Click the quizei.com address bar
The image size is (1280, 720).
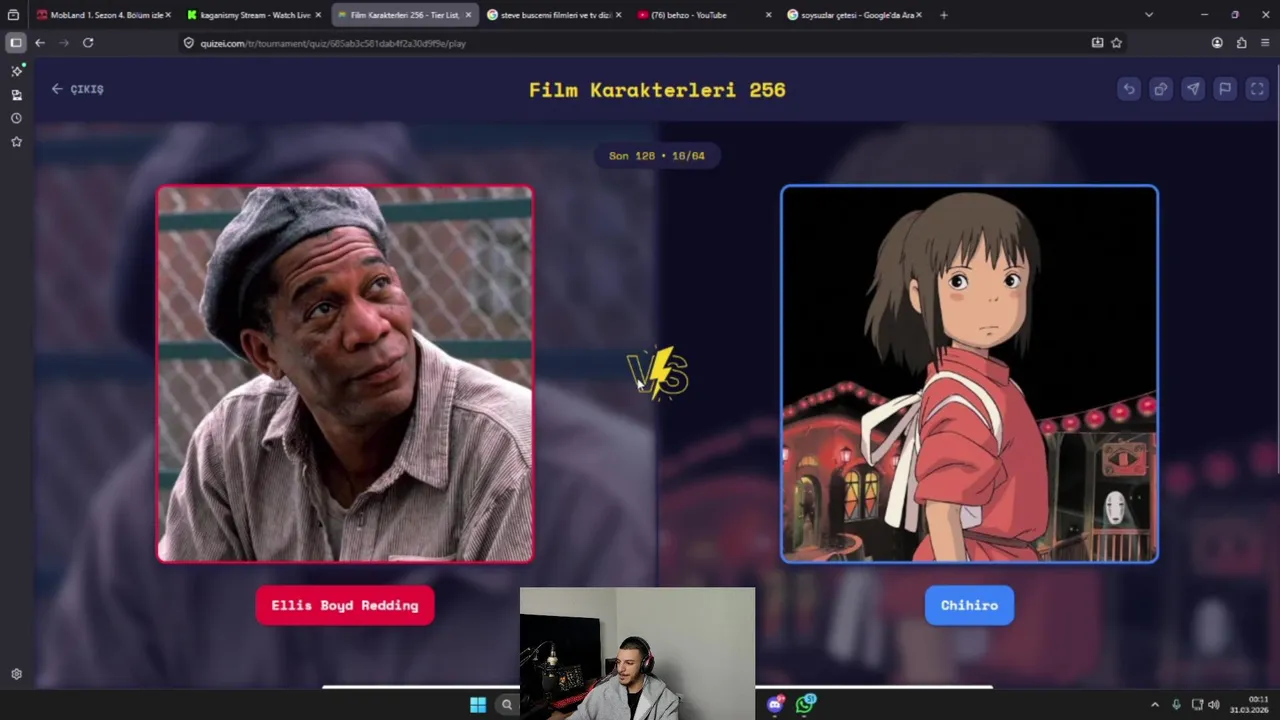[x=640, y=43]
